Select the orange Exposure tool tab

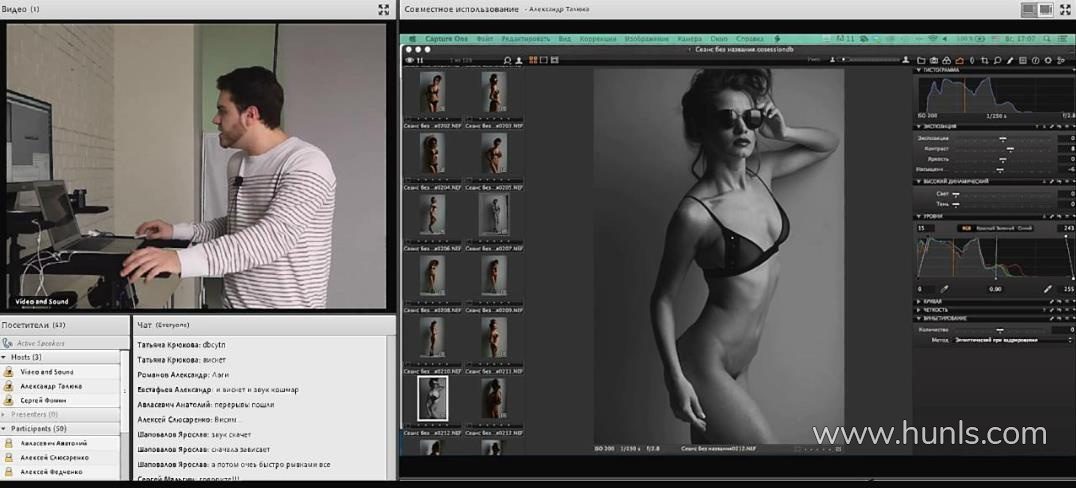[x=959, y=60]
